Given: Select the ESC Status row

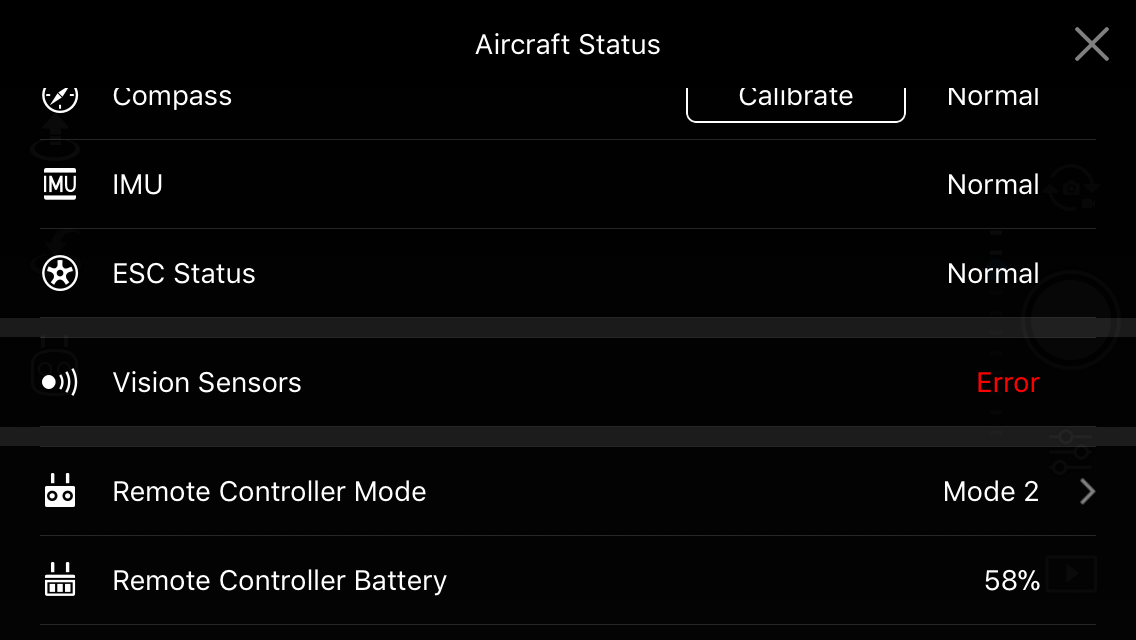Looking at the screenshot, I should point(568,273).
